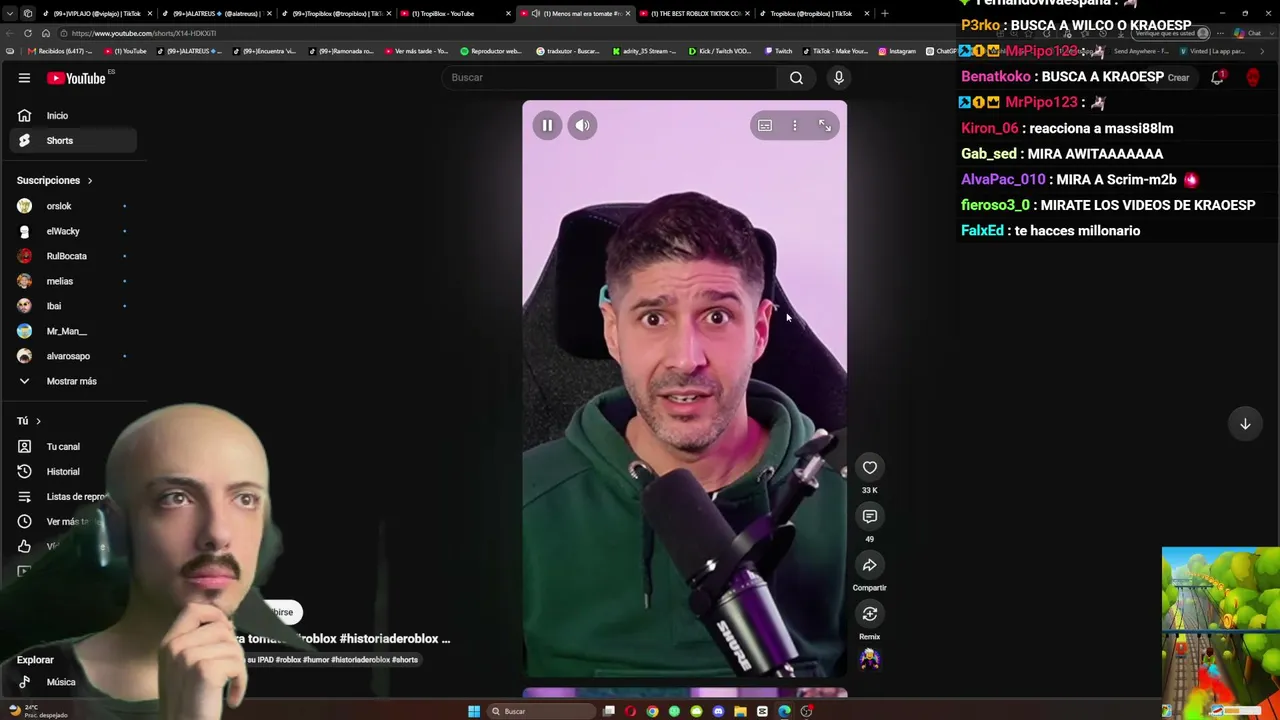Click the Buscar search input field

click(610, 78)
